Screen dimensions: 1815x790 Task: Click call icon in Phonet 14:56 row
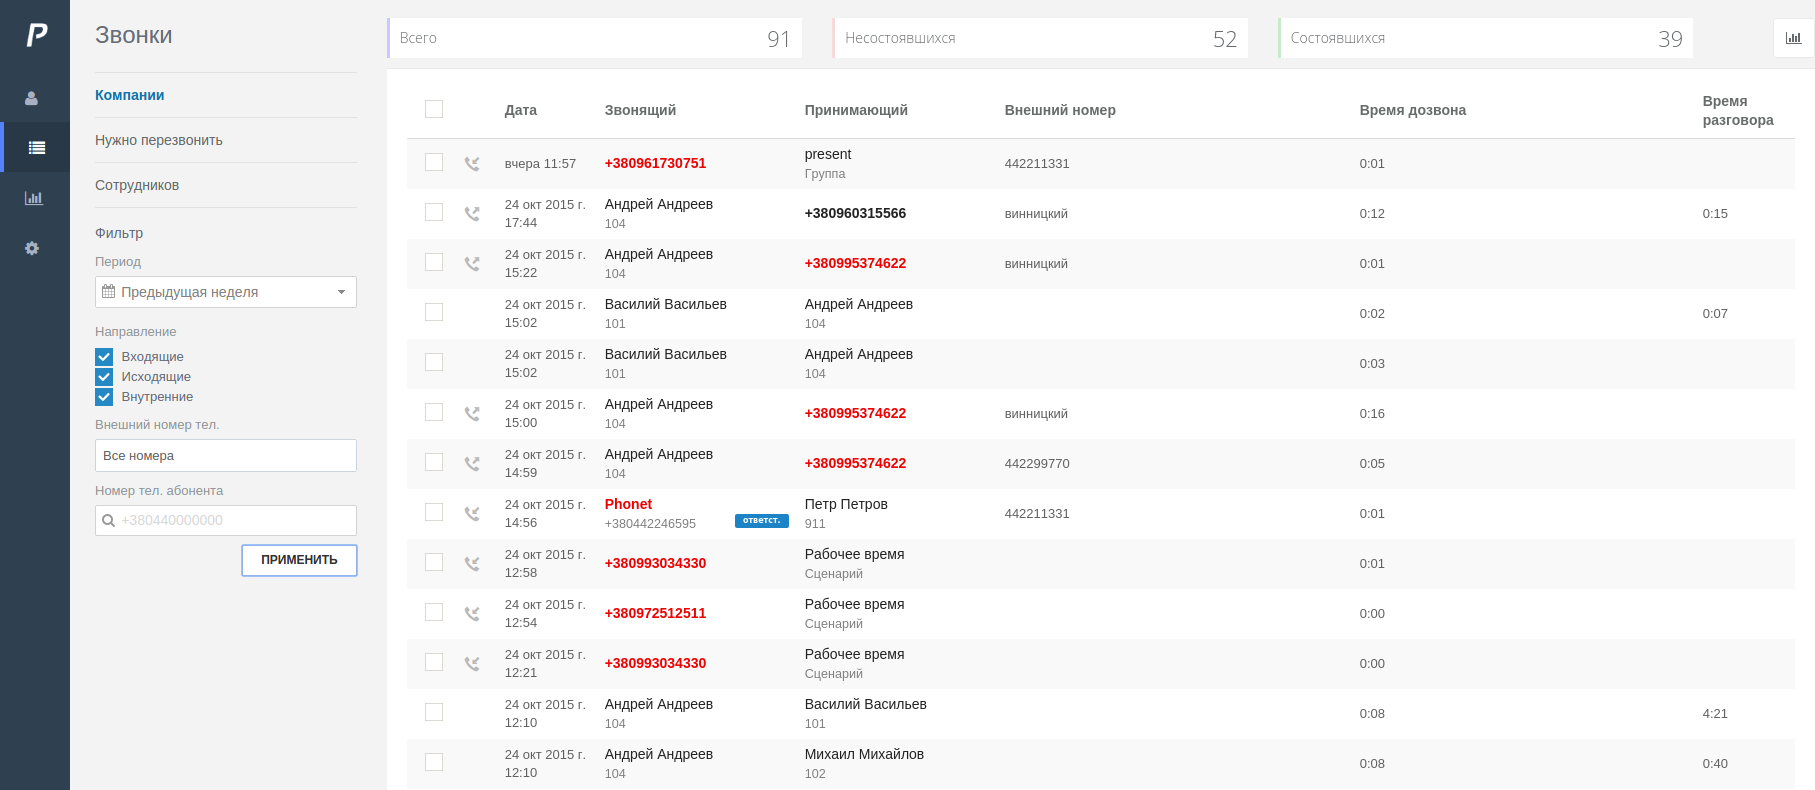pyautogui.click(x=472, y=513)
